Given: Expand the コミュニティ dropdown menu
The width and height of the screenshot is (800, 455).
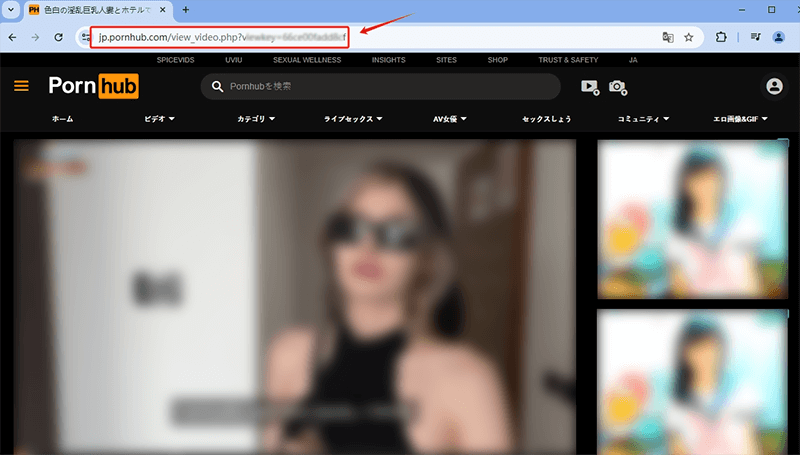Looking at the screenshot, I should 643,119.
